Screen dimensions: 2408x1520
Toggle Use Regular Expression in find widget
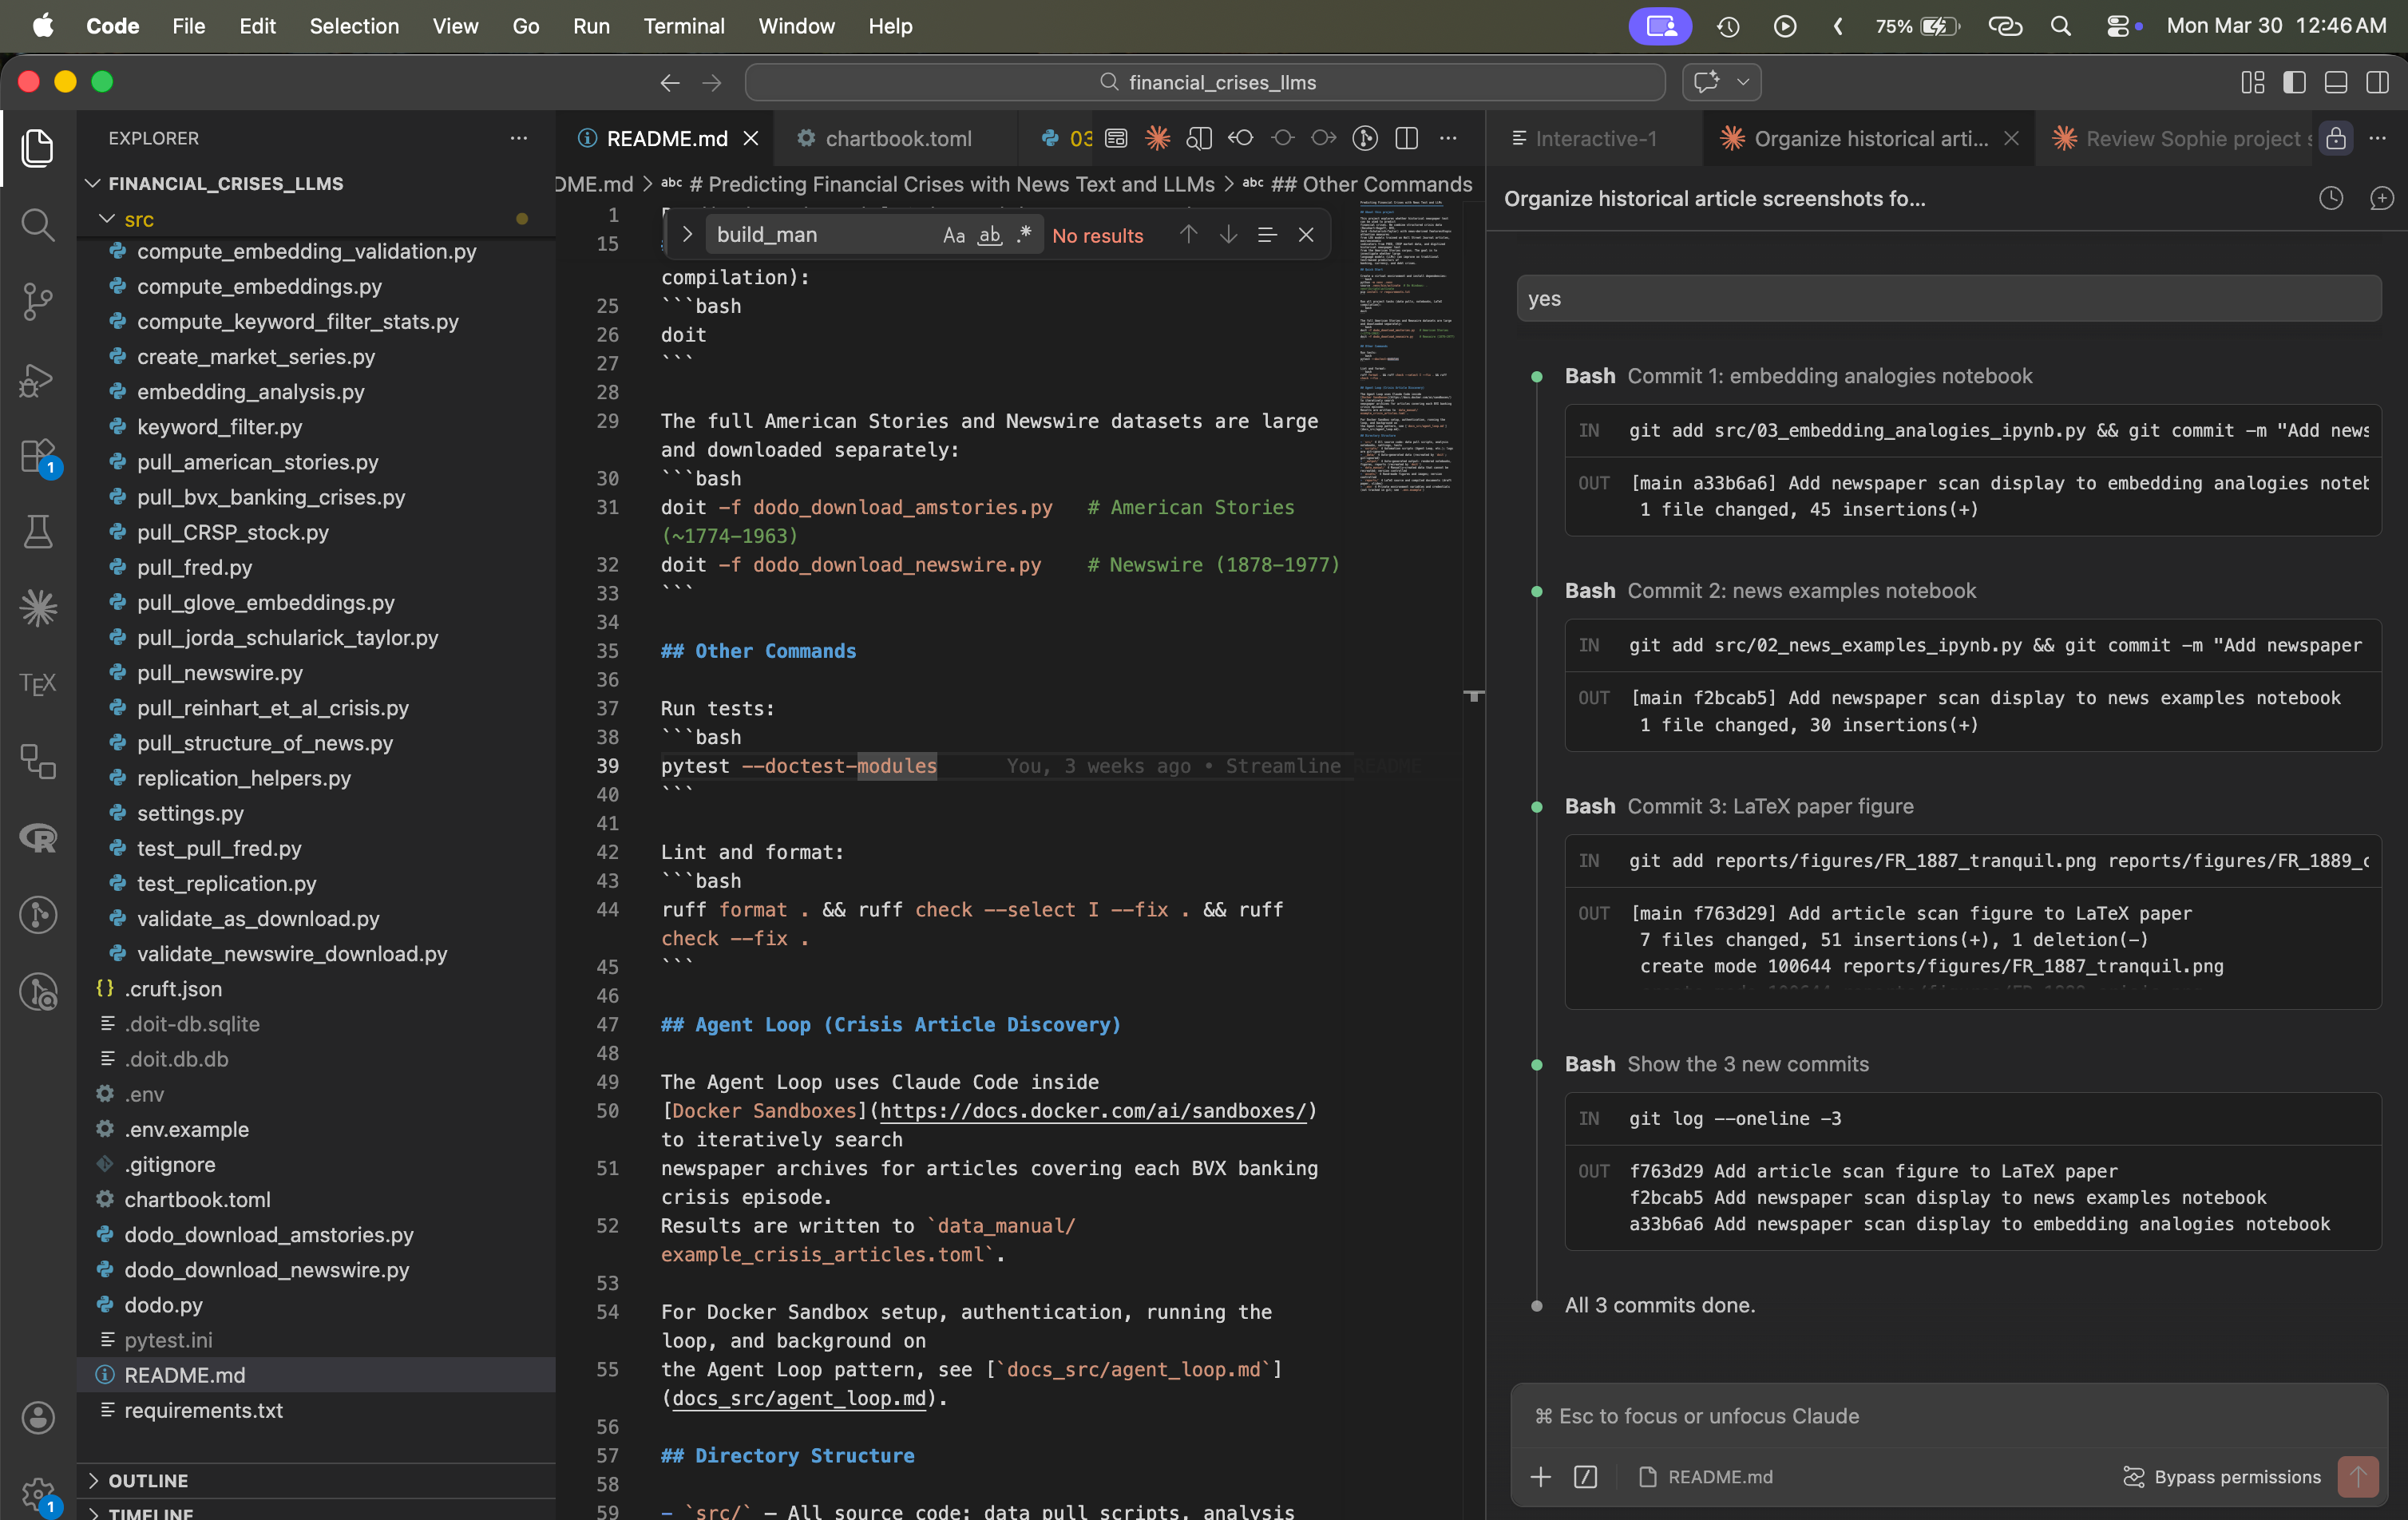[1023, 234]
